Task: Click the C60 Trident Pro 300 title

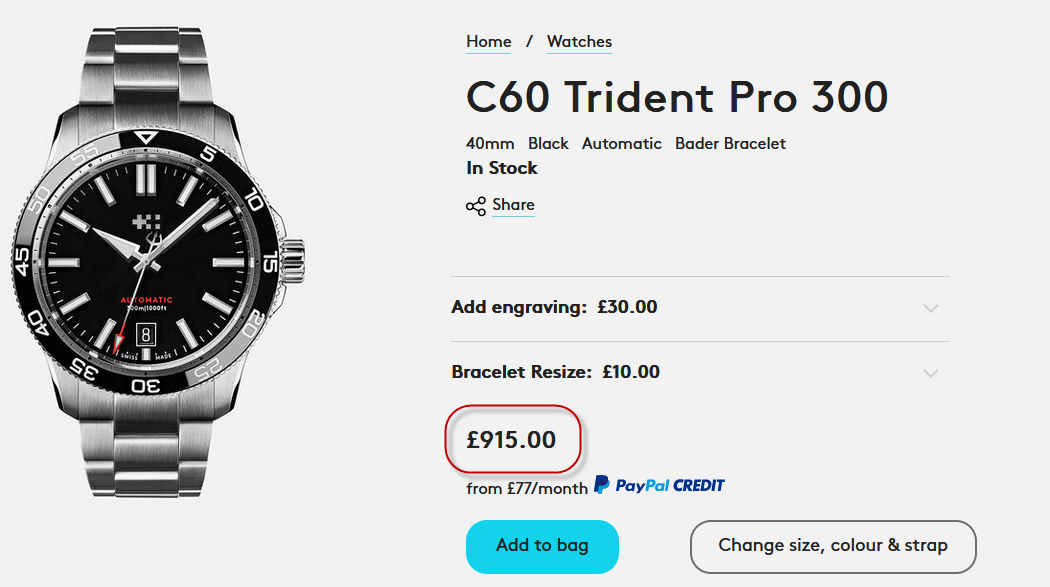Action: 677,97
